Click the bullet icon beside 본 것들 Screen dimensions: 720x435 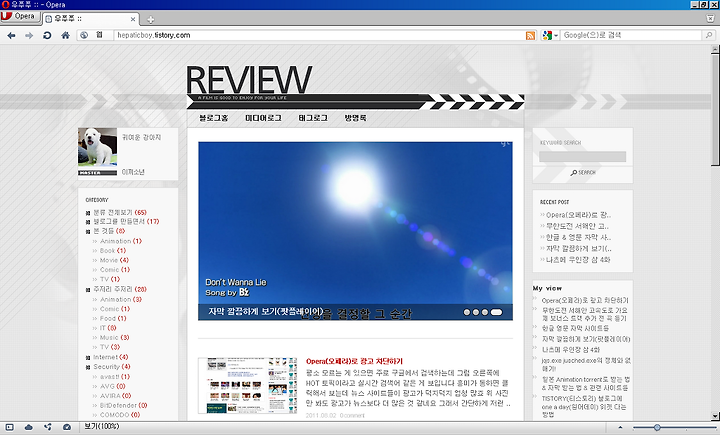88,232
